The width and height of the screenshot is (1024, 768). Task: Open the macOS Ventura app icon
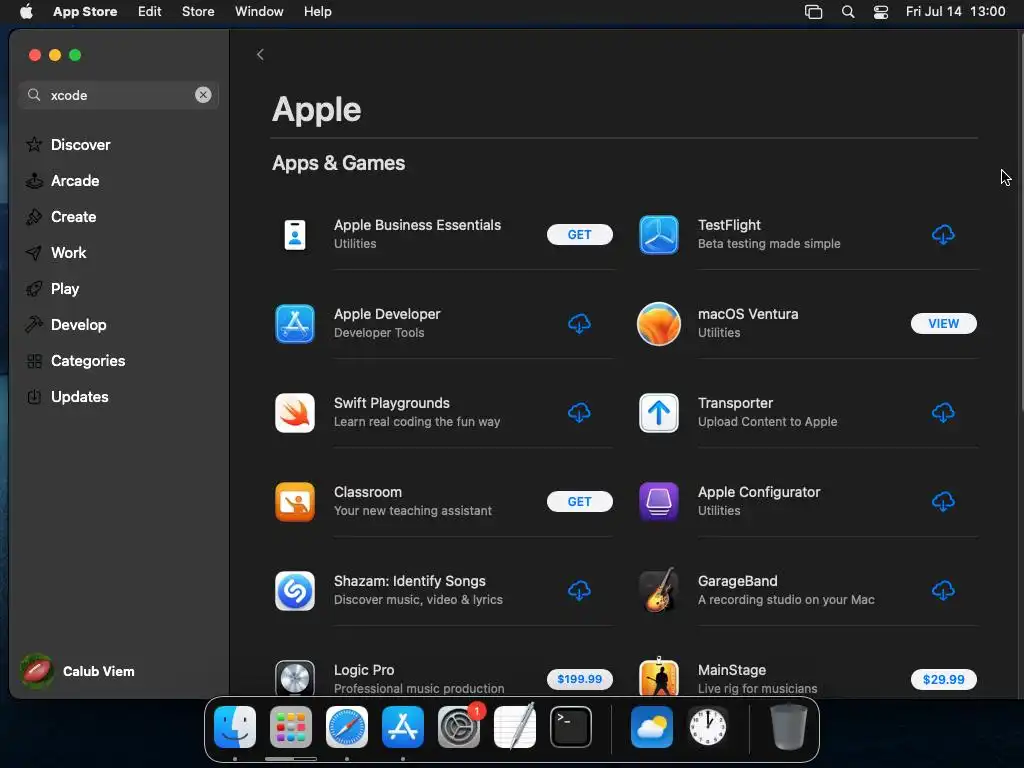pos(658,323)
